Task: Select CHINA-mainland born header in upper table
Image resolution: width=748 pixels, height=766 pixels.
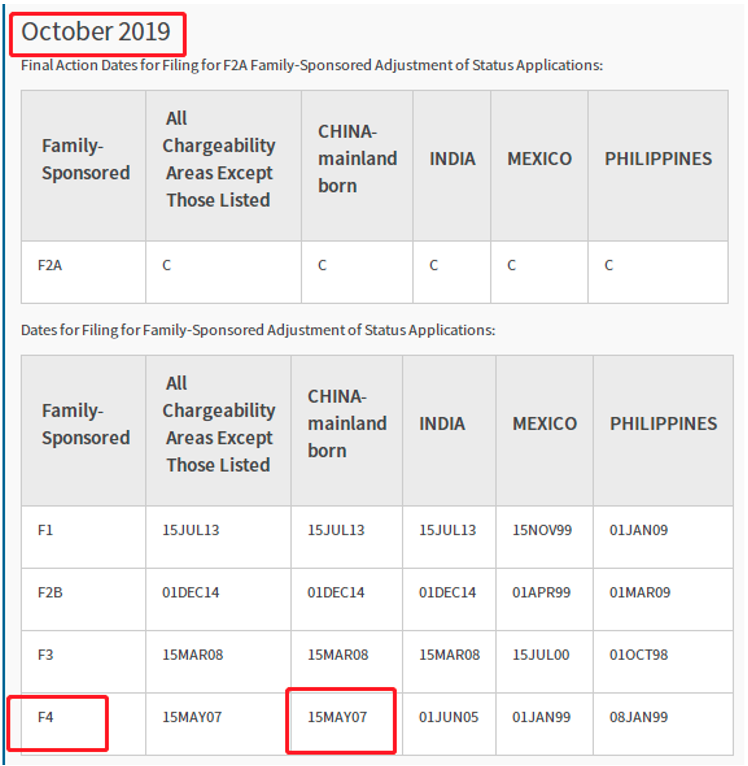Action: (x=358, y=159)
